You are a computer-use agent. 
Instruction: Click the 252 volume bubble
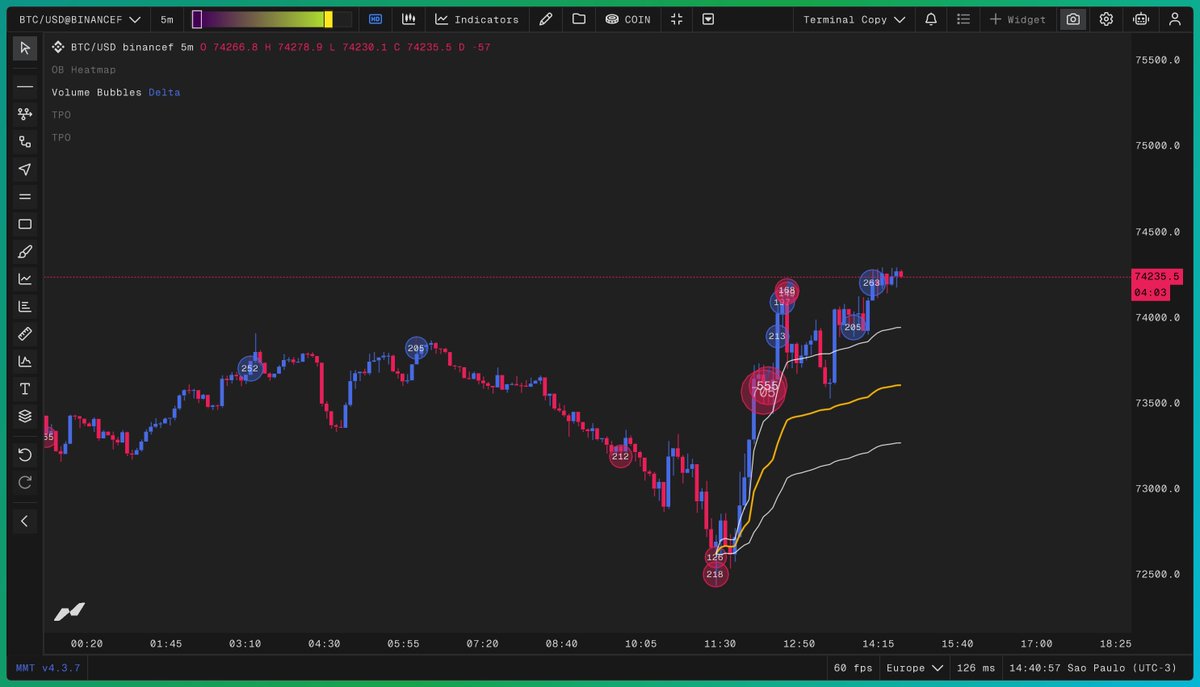pos(250,369)
